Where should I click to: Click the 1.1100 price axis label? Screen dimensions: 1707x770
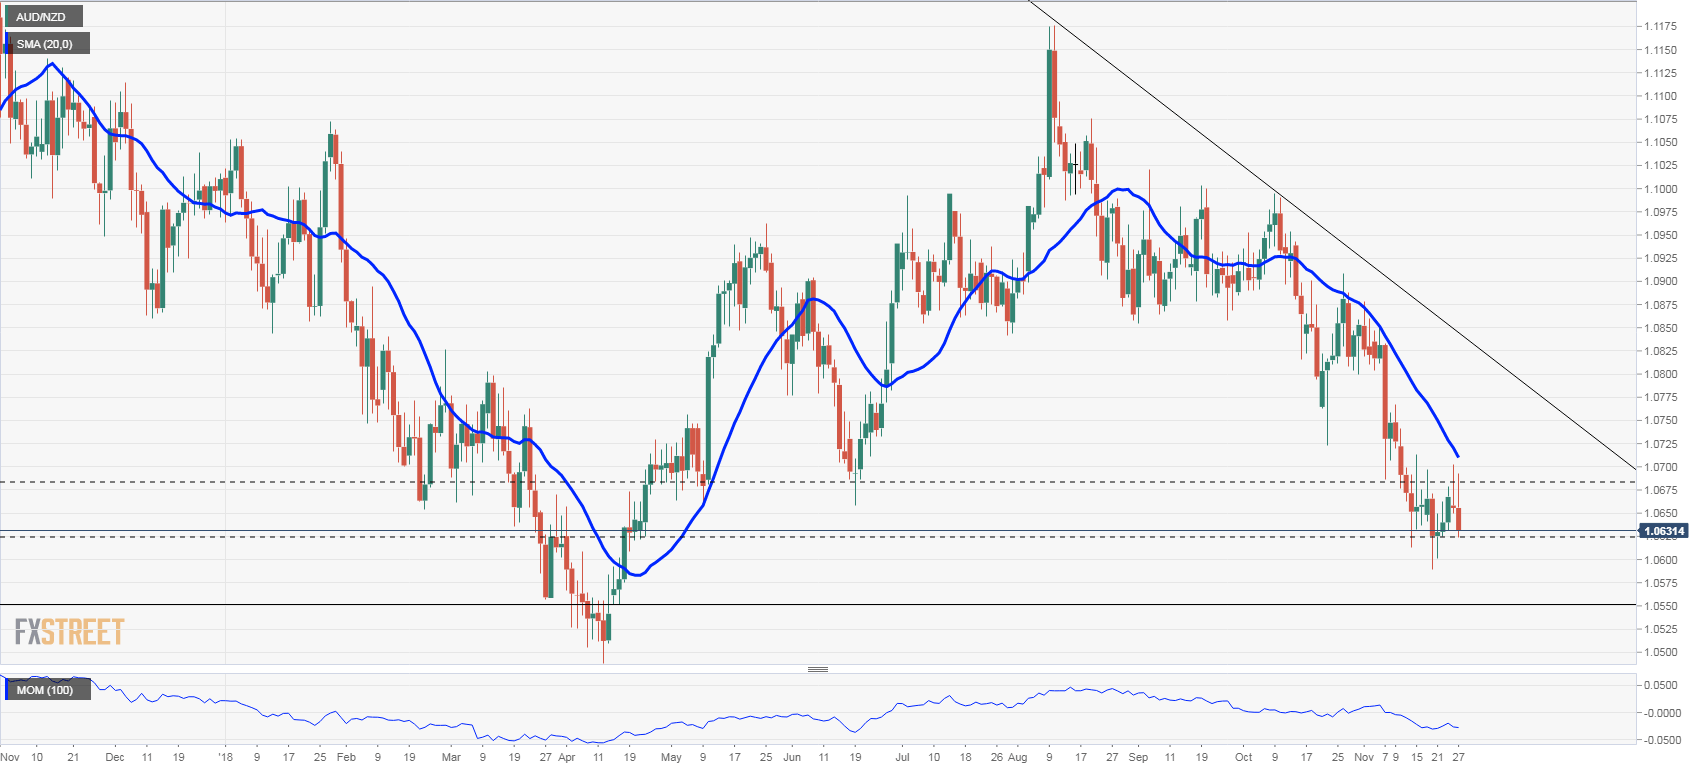tap(1660, 96)
